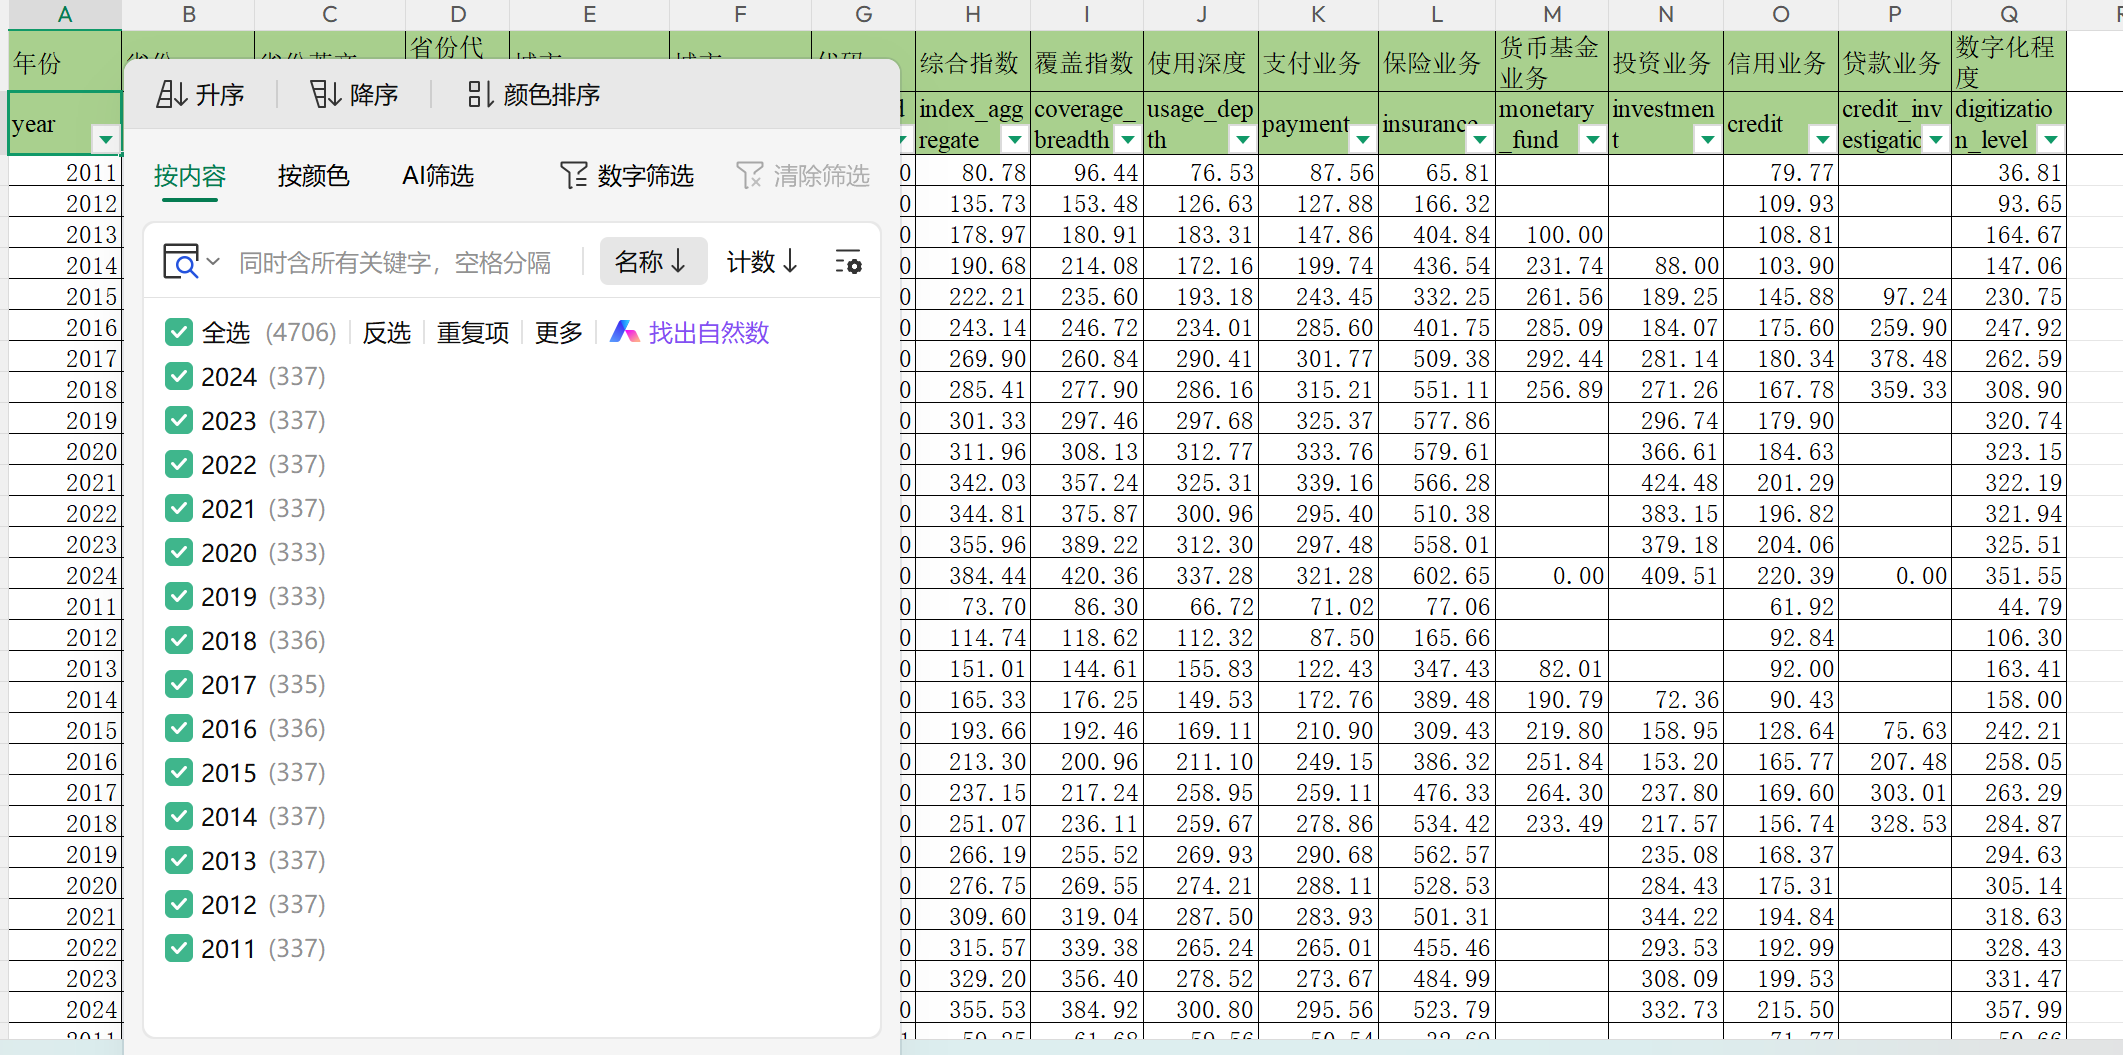Select the 覆盖指数 header cell
The image size is (2123, 1055).
point(1086,62)
